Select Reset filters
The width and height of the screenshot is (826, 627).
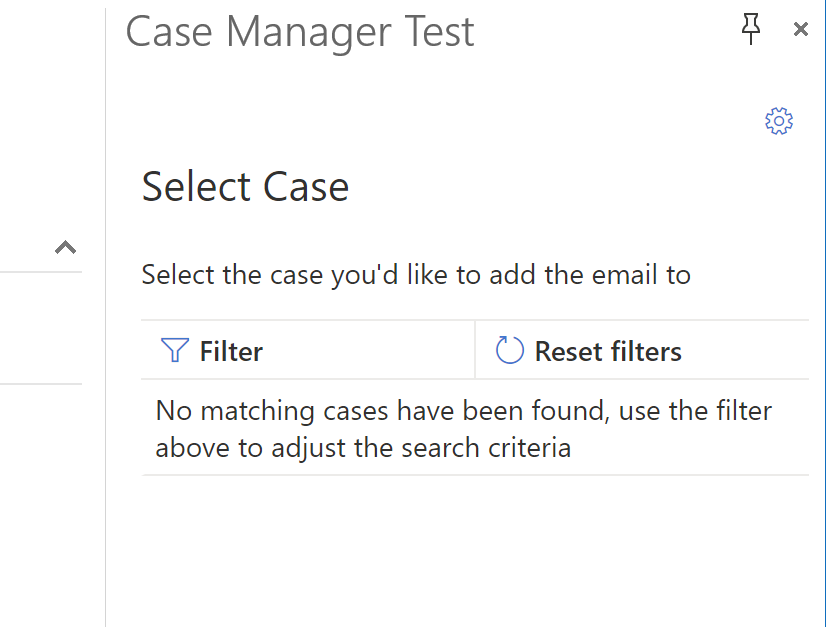click(x=642, y=350)
